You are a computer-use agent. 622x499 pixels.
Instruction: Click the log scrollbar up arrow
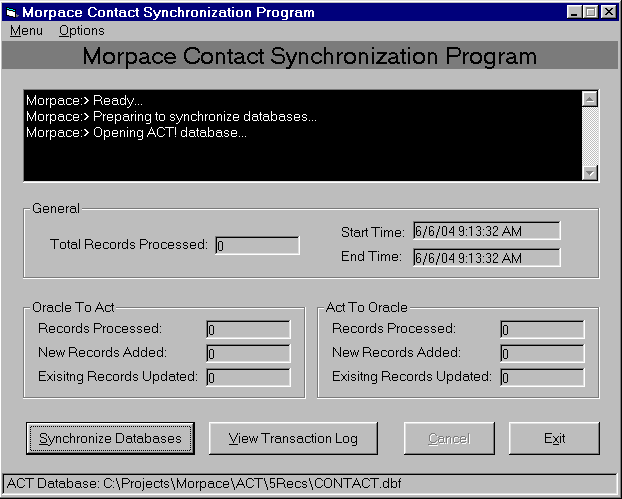pyautogui.click(x=590, y=99)
